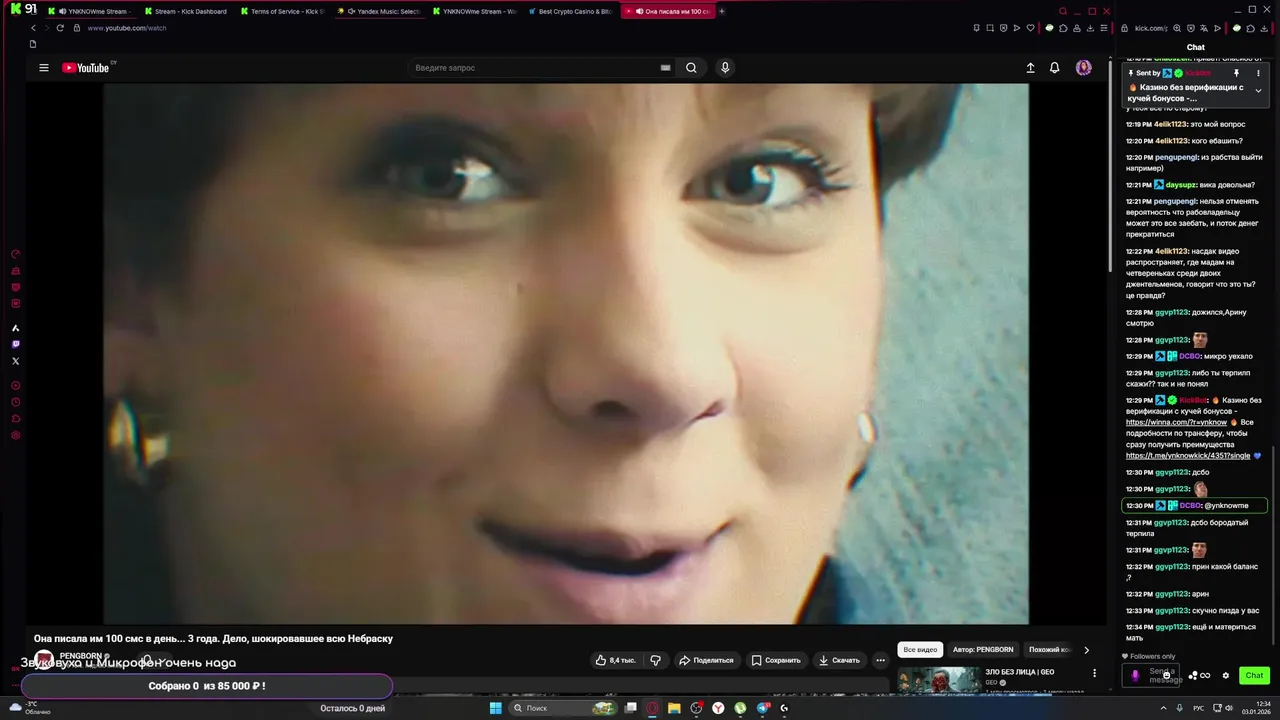
Task: Dislike the video
Action: pos(655,660)
